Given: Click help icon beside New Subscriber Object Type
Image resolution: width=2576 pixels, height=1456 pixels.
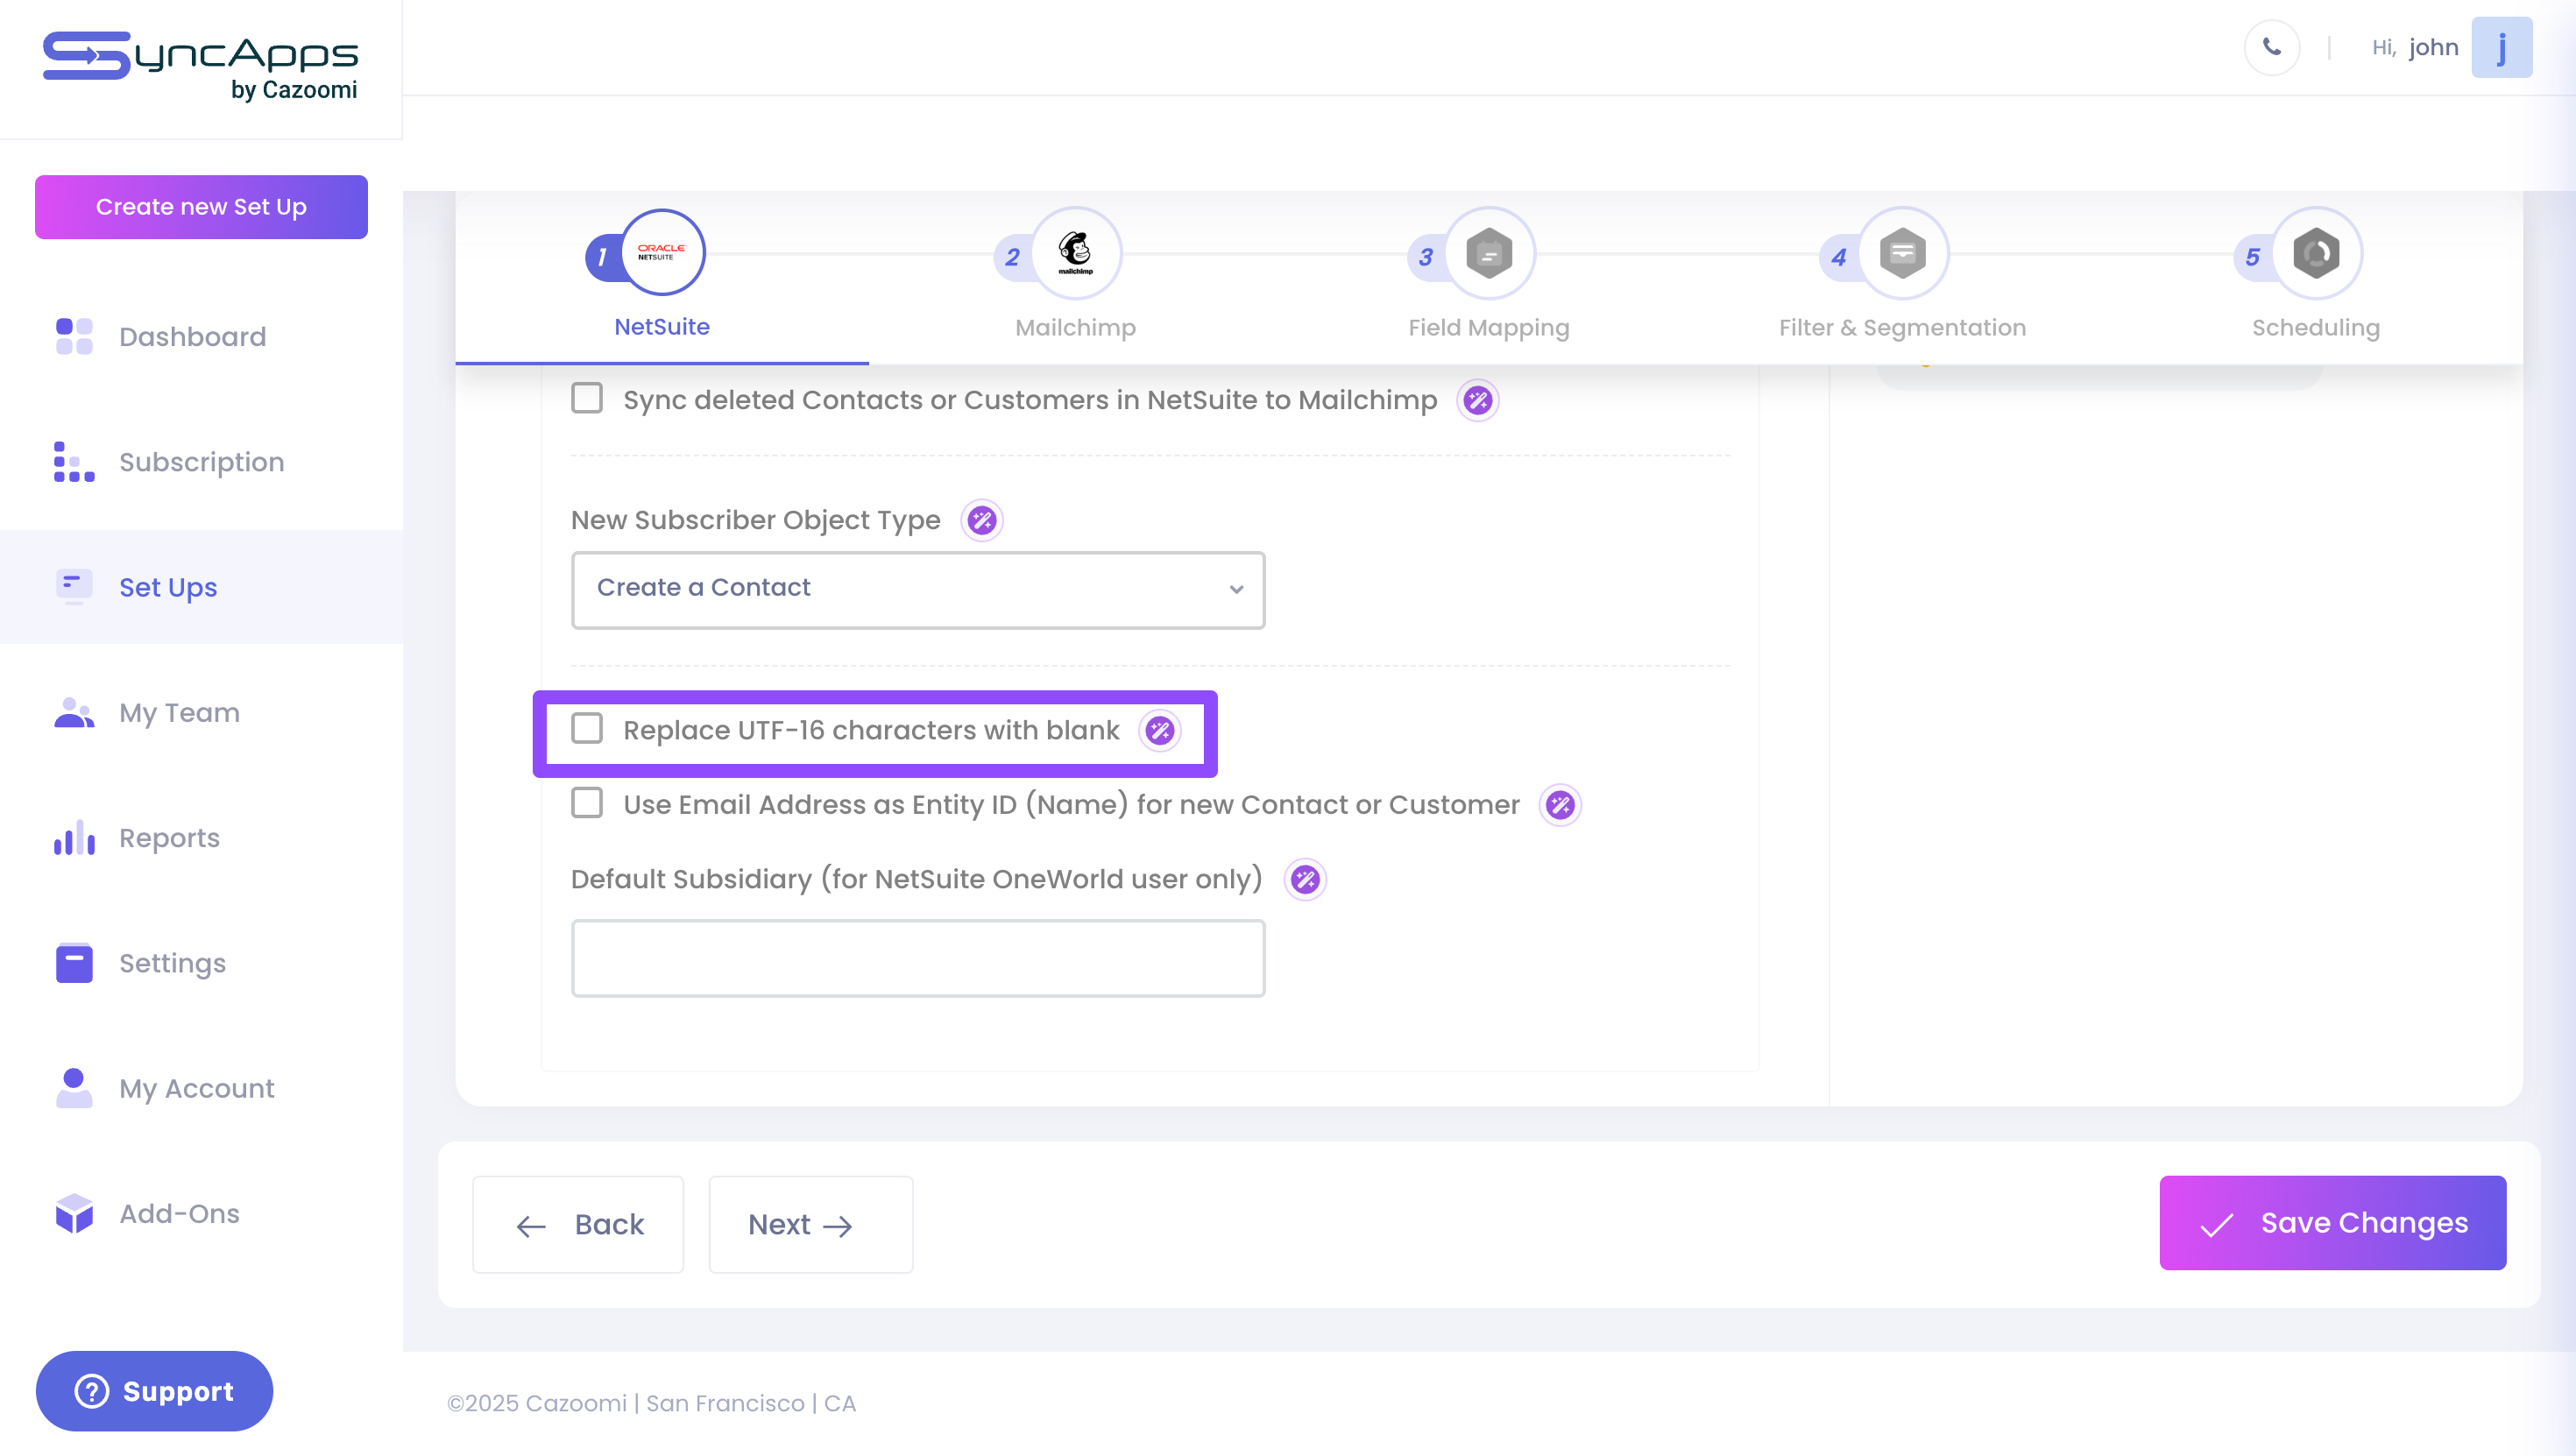Looking at the screenshot, I should [981, 520].
